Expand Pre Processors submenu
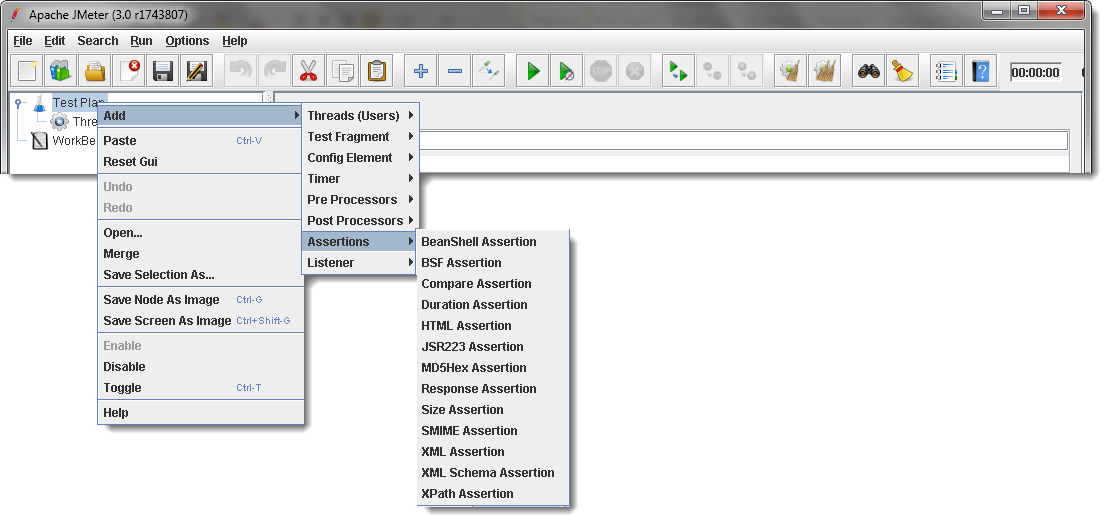 pos(361,199)
